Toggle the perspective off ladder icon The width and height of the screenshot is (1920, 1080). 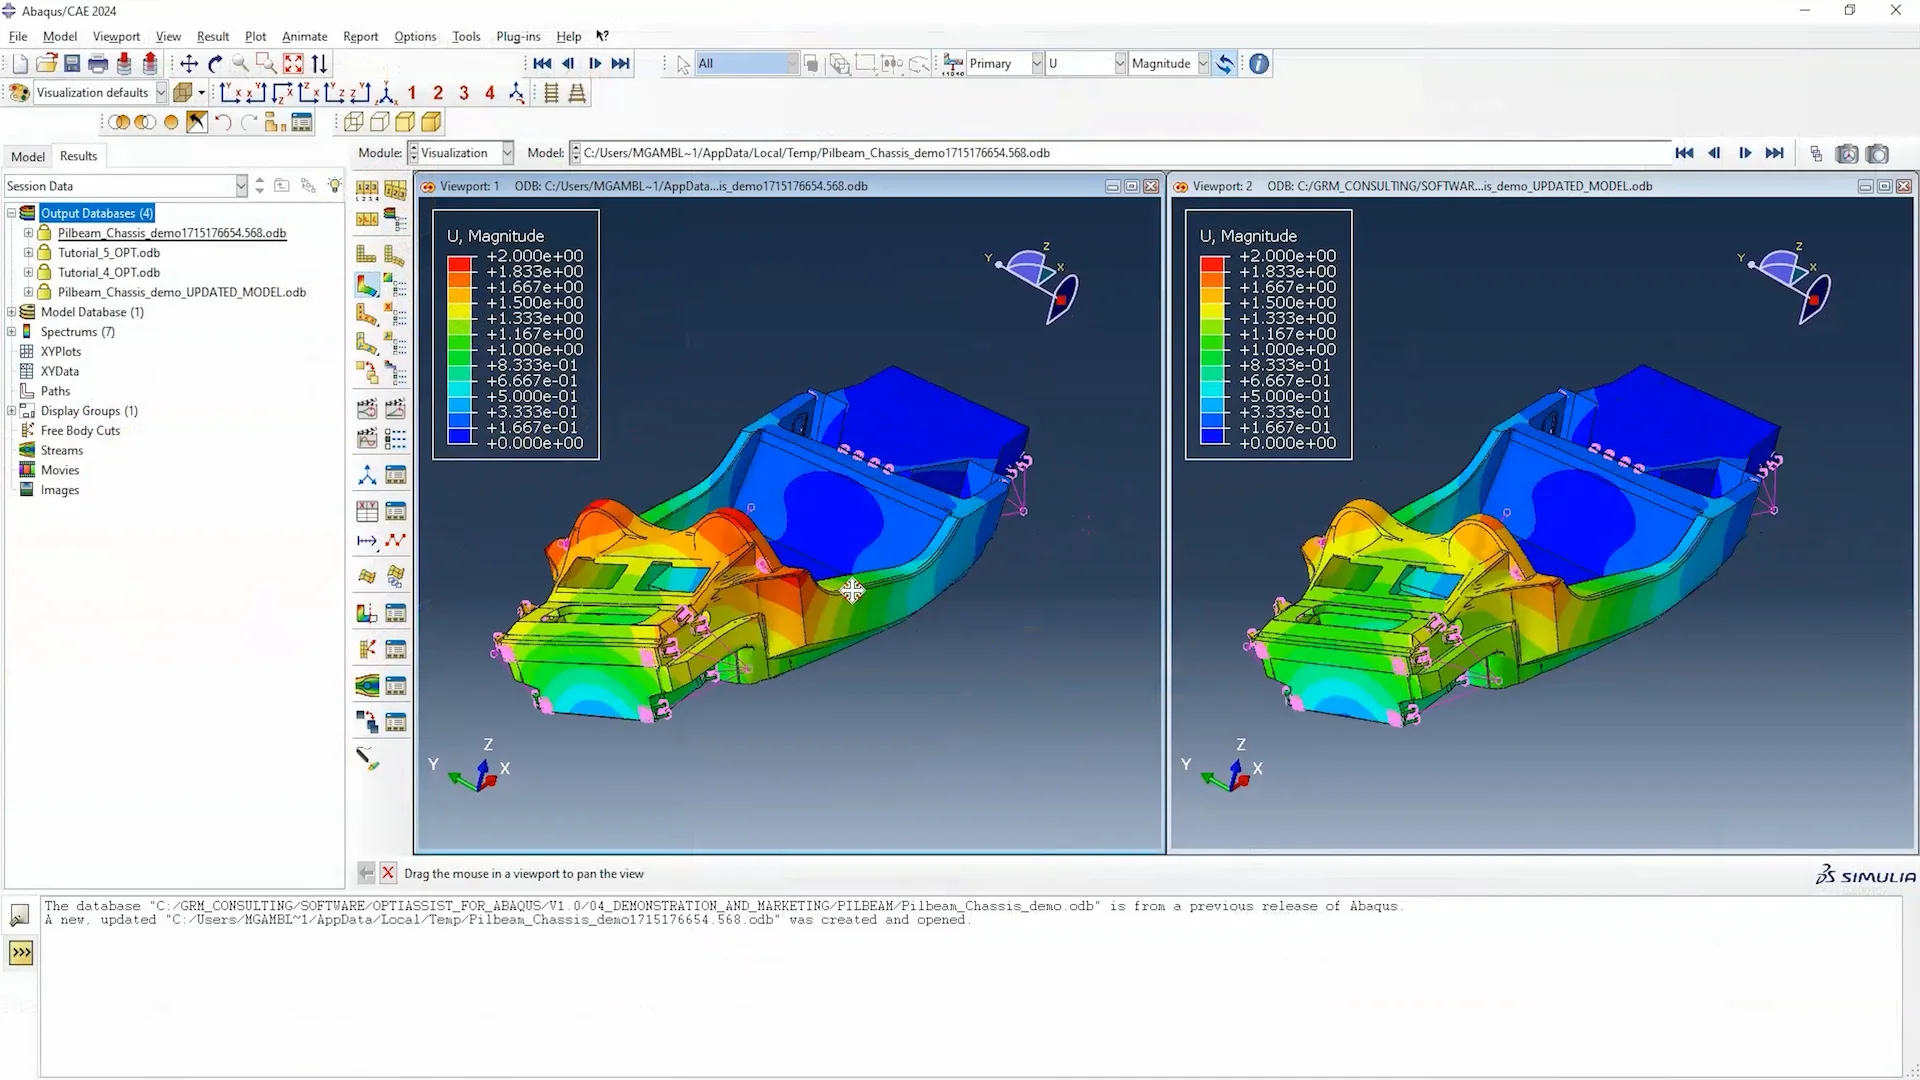coord(551,93)
